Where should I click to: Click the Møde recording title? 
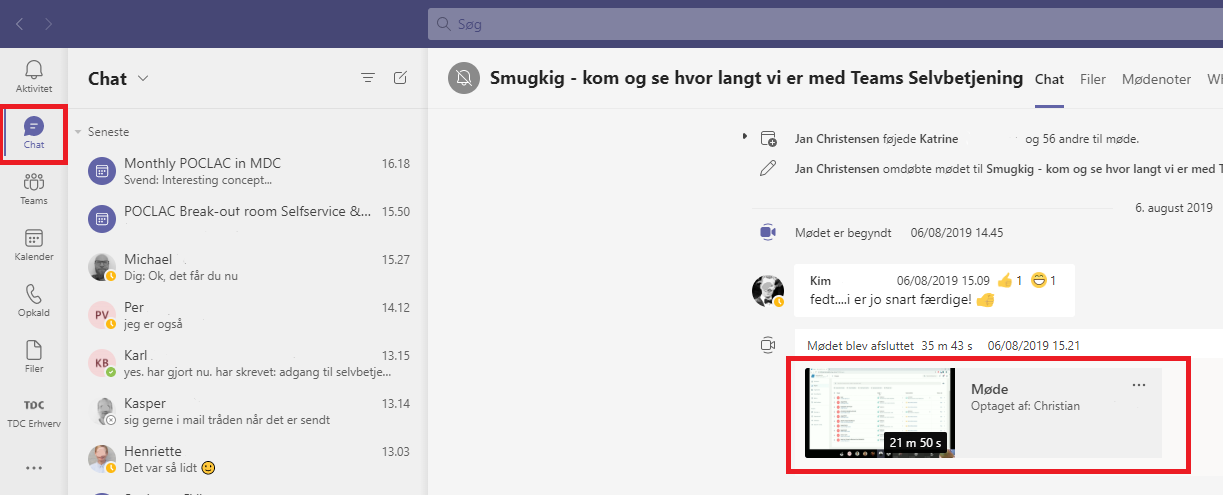click(x=990, y=388)
